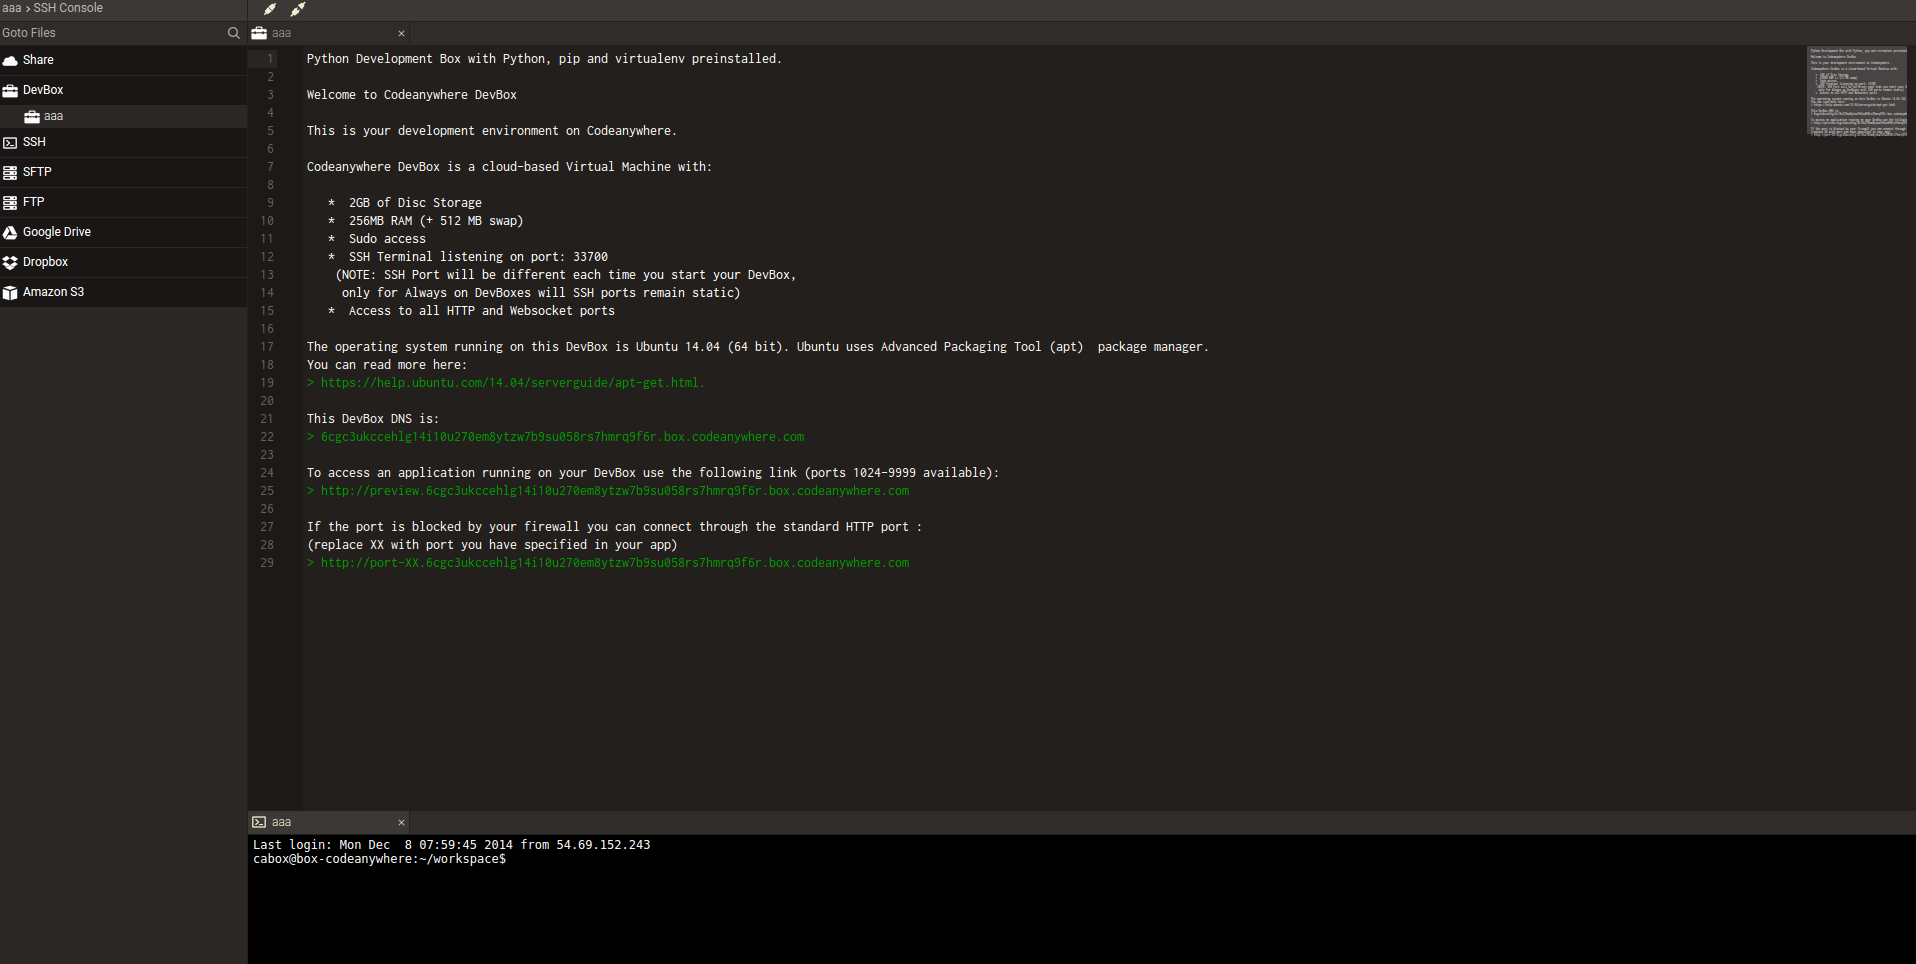Click the '(NOTE: SSH Port will be different' line

[566, 275]
